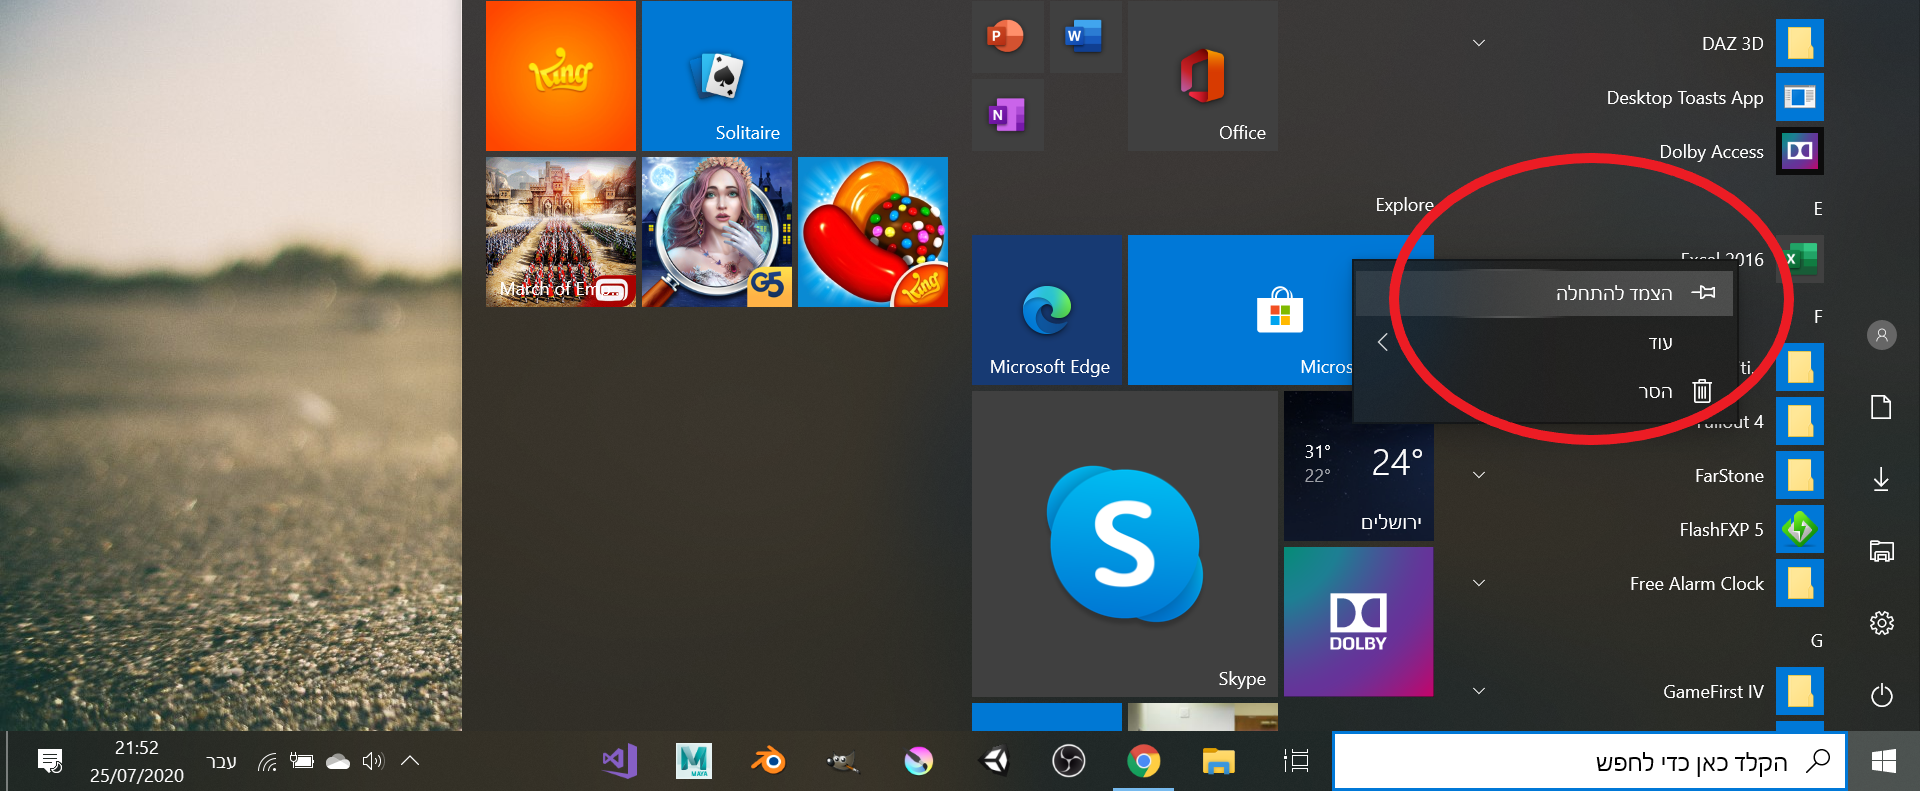
Task: Expand the Free Alarm Clock chevron
Action: pyautogui.click(x=1479, y=584)
